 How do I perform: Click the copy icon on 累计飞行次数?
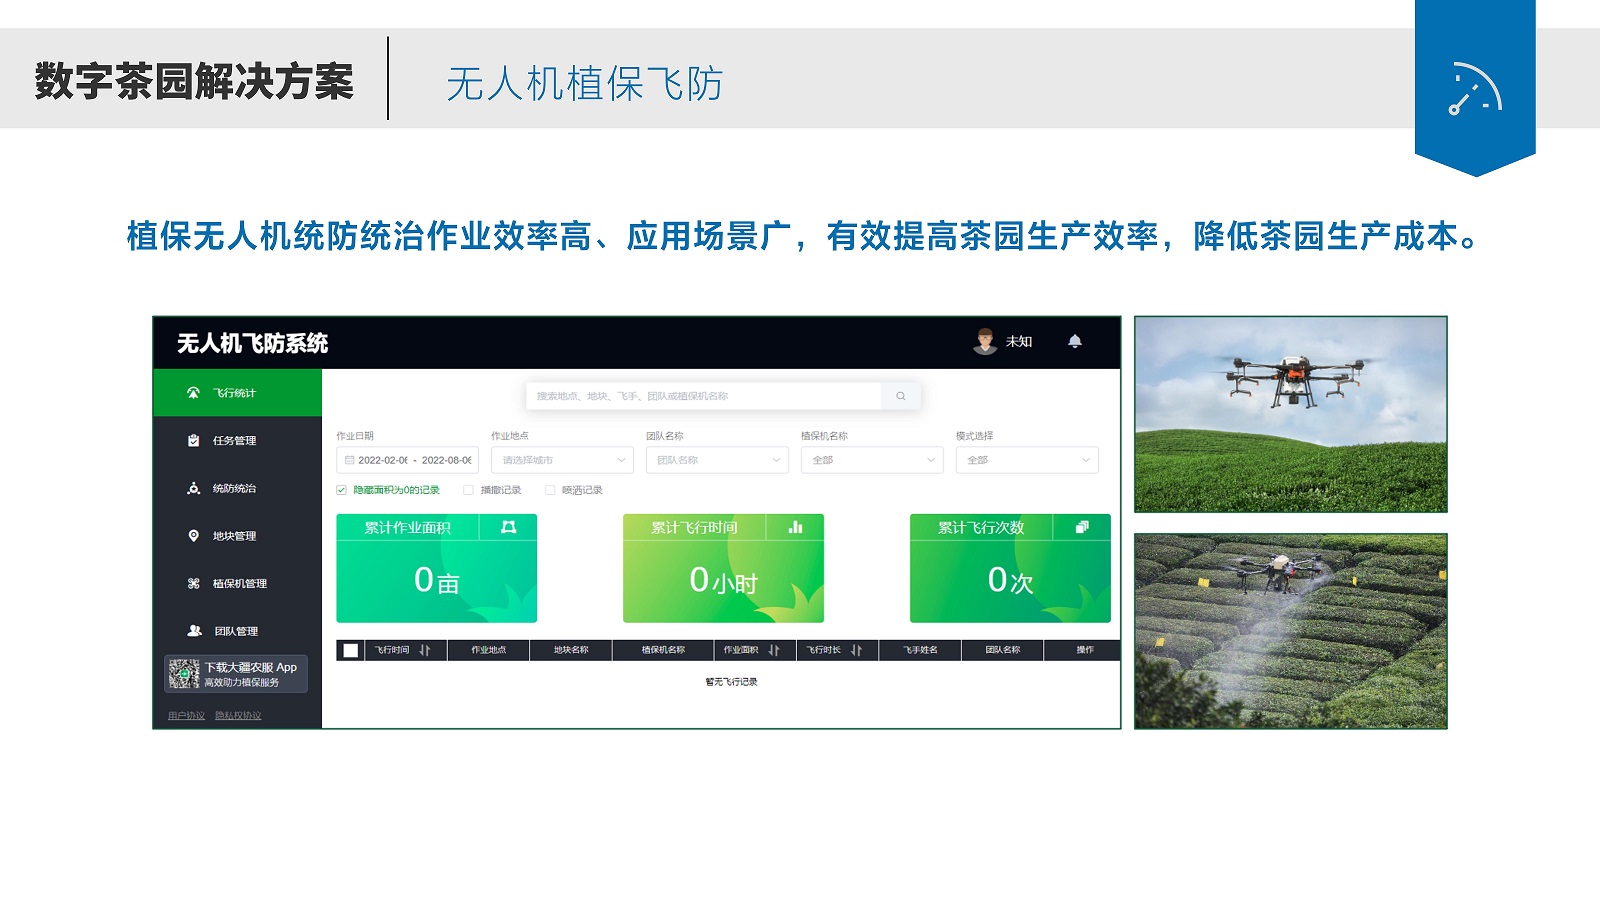(x=1082, y=527)
